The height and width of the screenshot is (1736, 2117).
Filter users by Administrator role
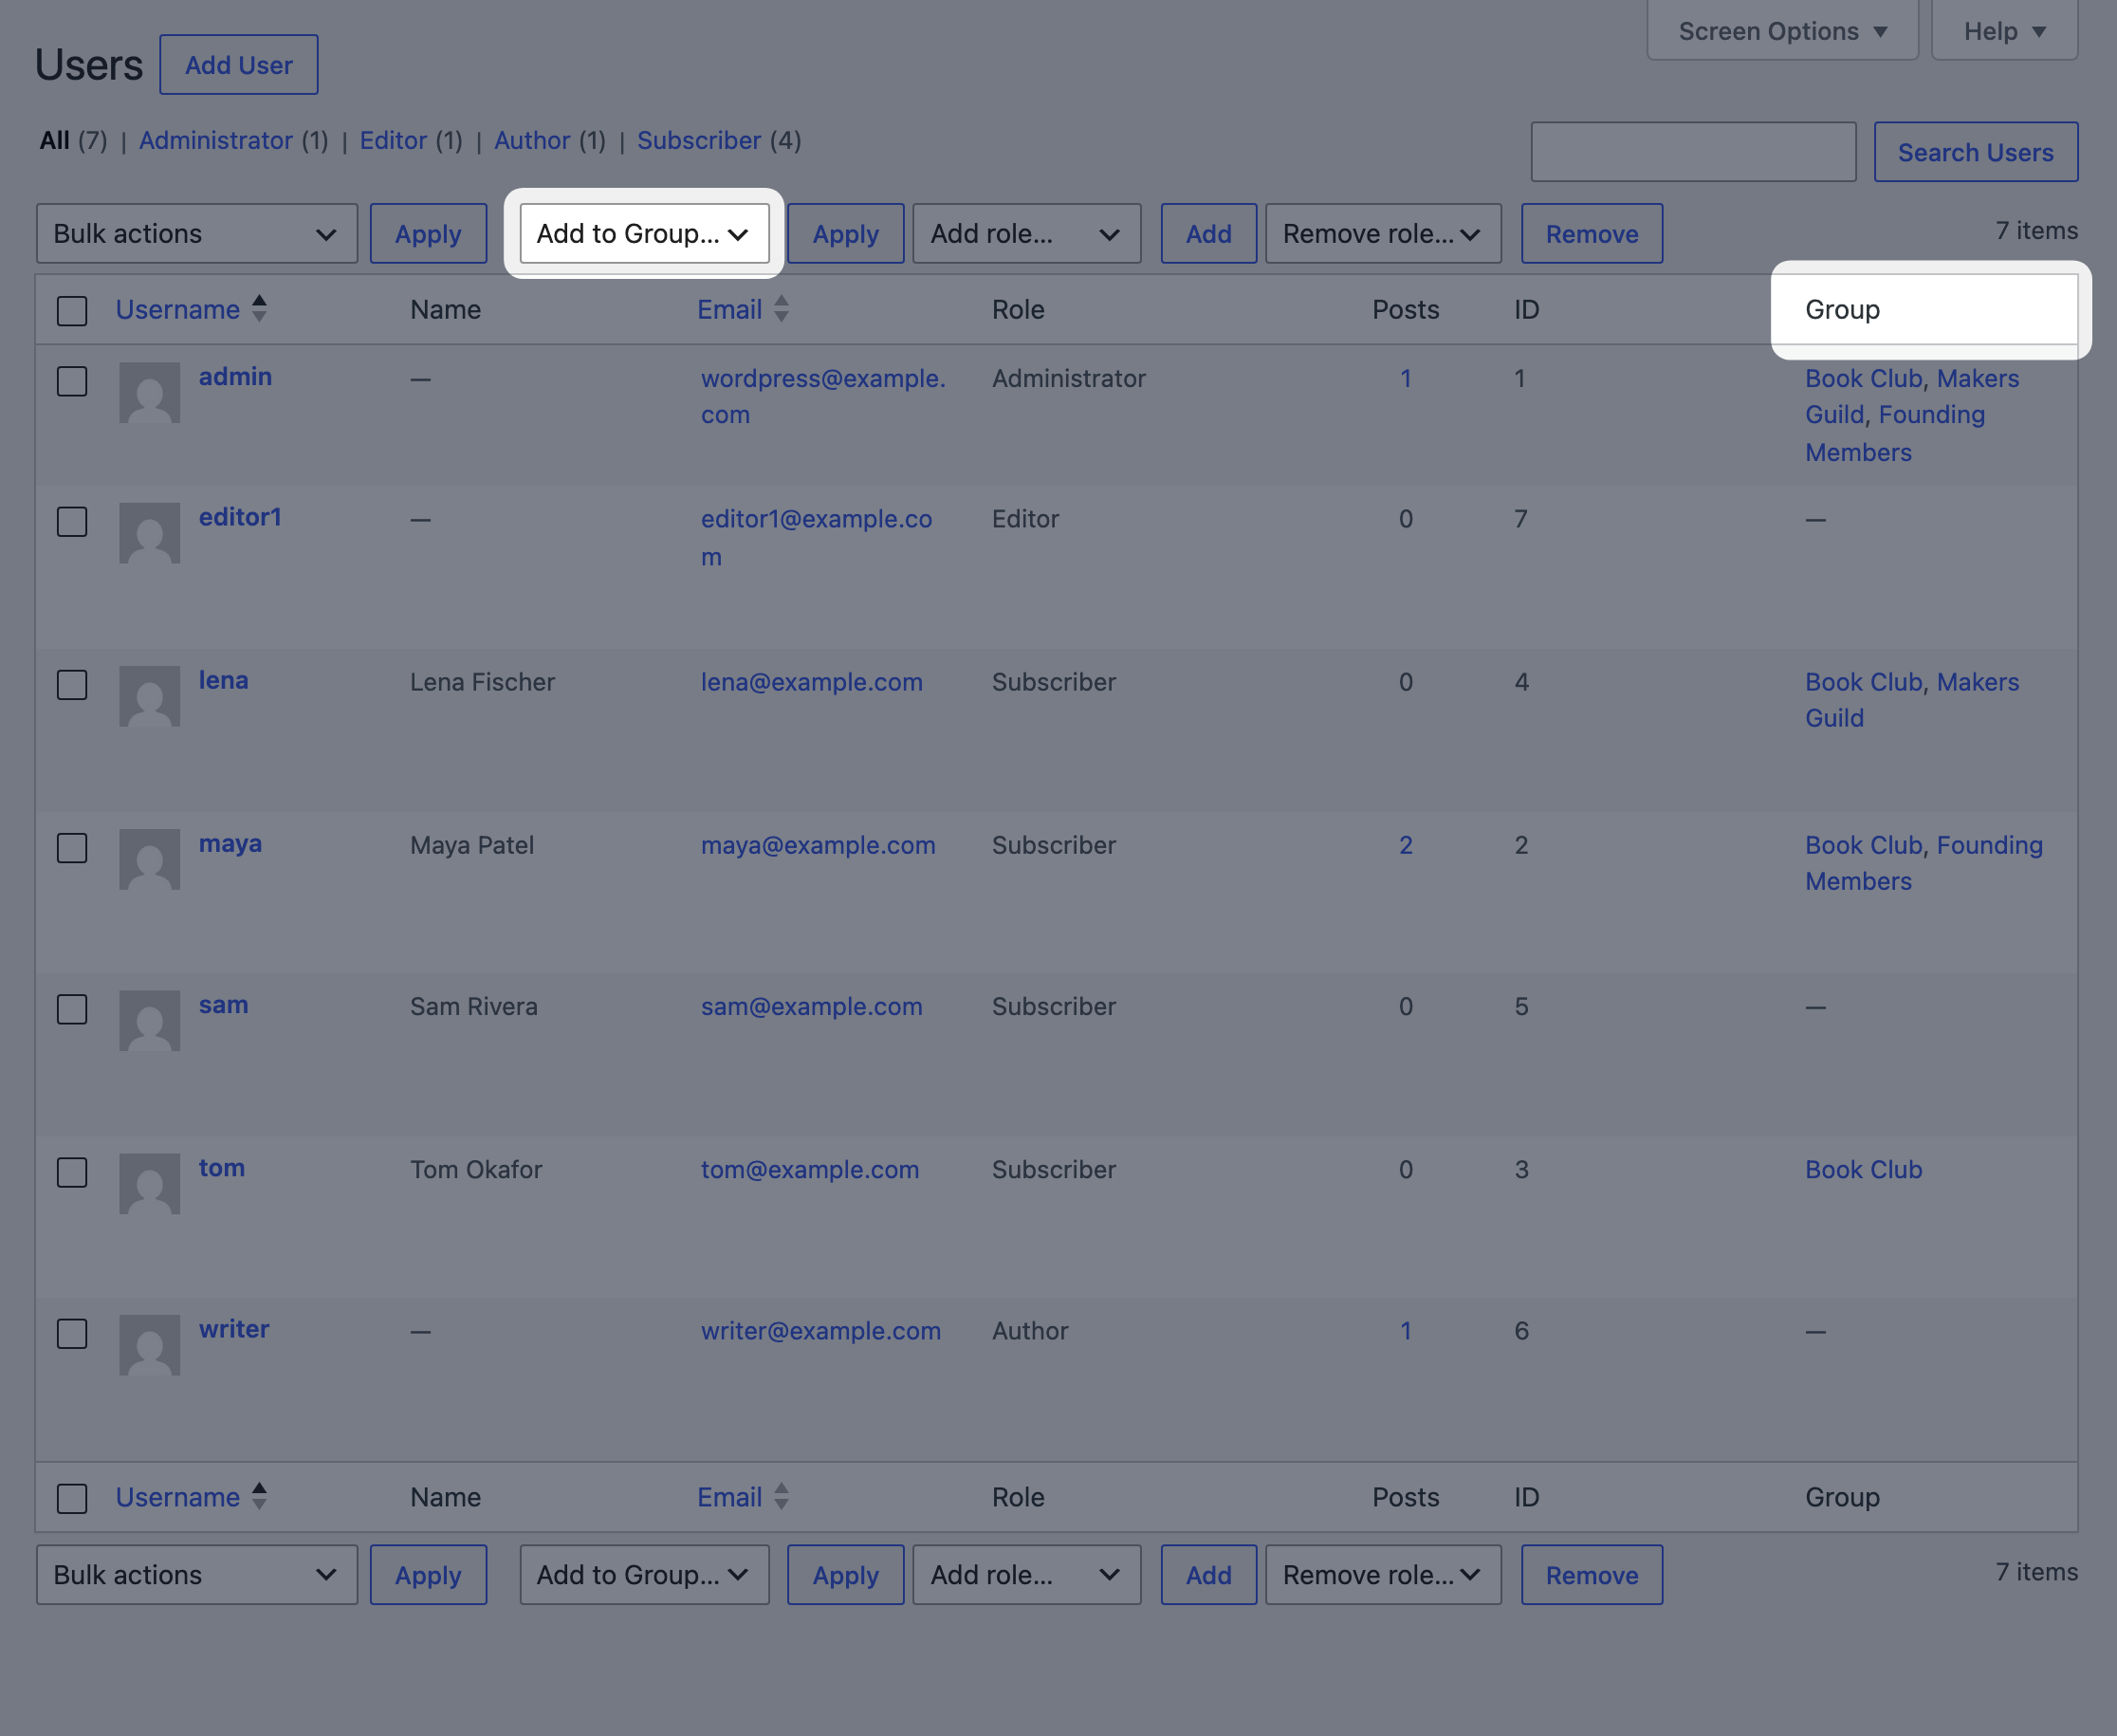pyautogui.click(x=216, y=140)
